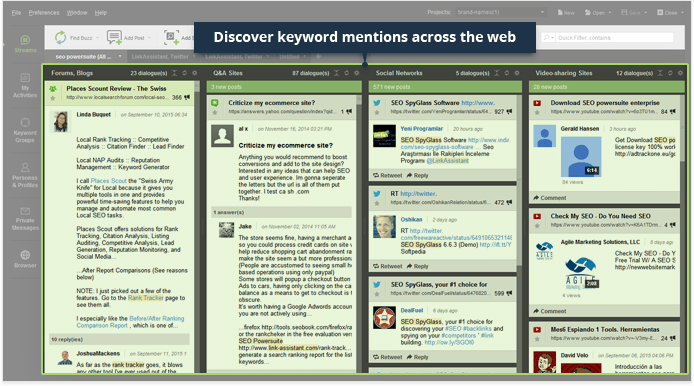Expand the Add Post dropdown arrow
The image size is (694, 386).
[150, 38]
